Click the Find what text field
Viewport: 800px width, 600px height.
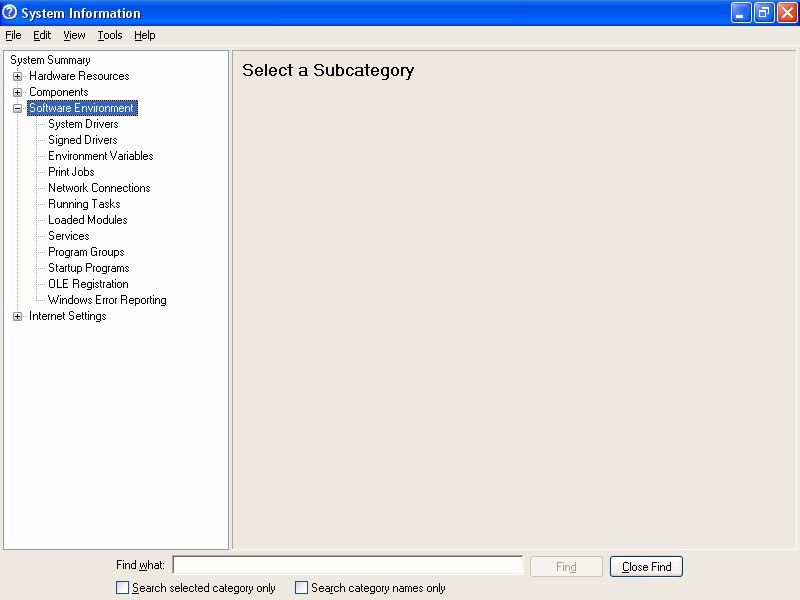(x=348, y=565)
